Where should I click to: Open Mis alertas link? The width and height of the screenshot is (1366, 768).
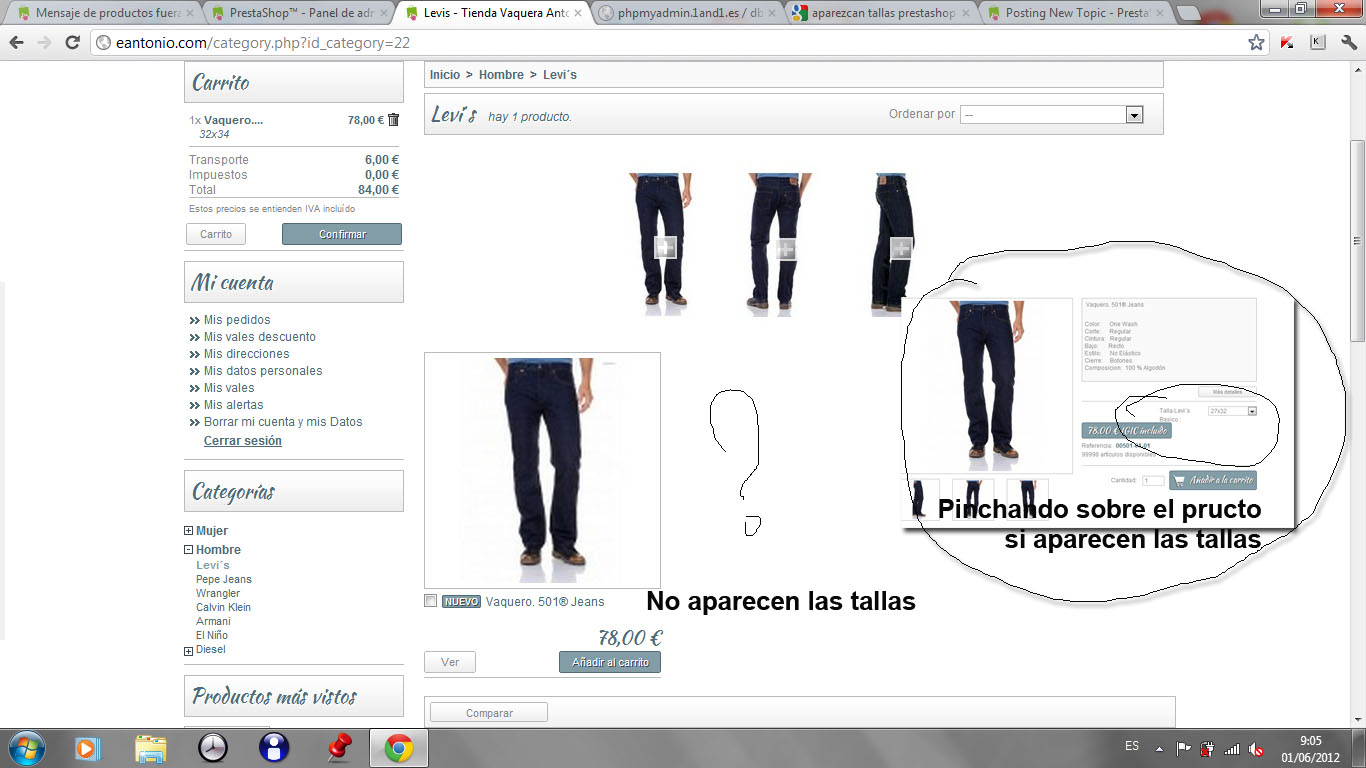point(234,405)
